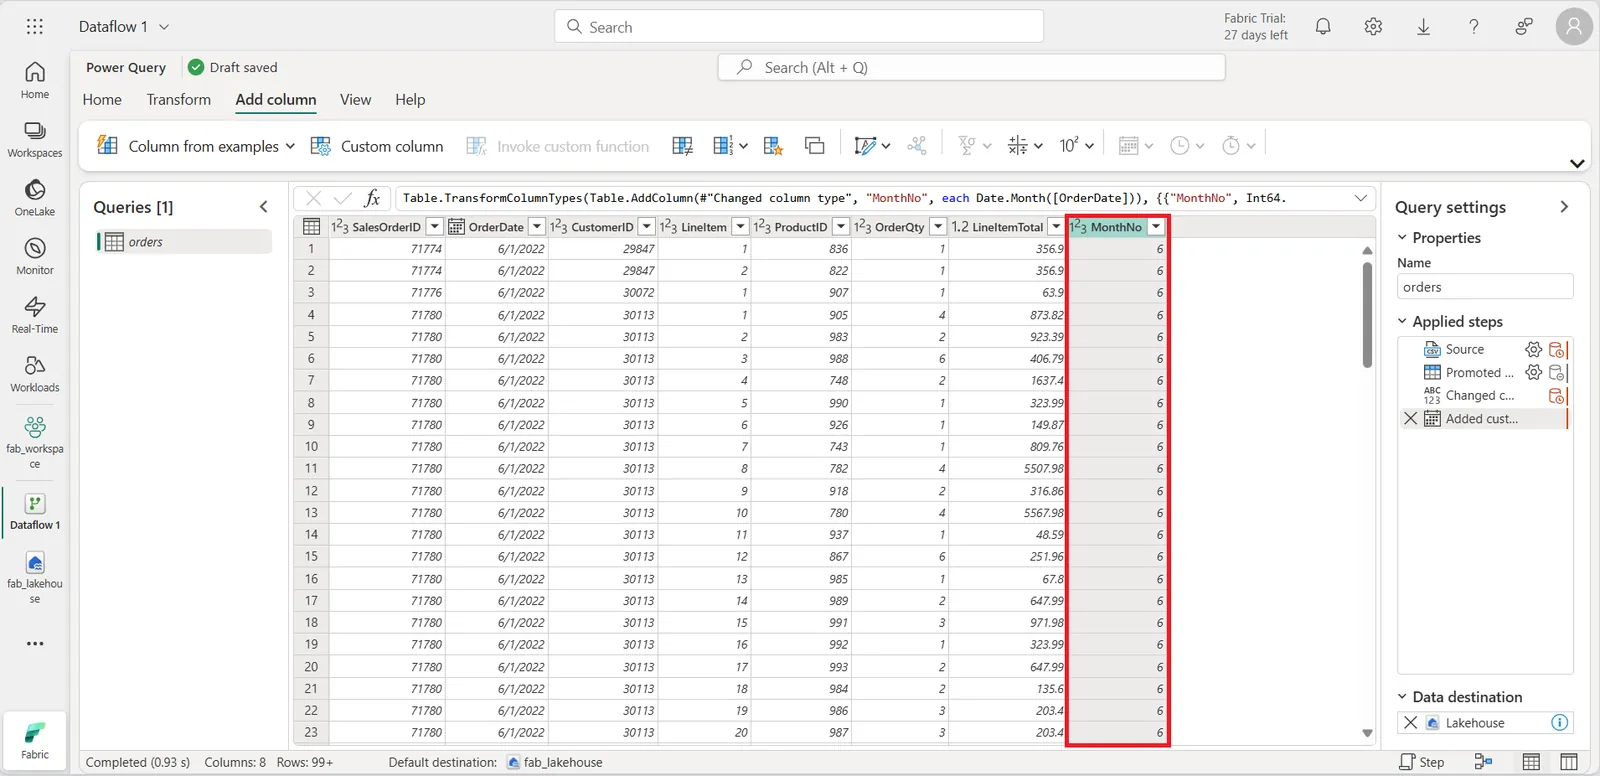Viewport: 1600px width, 776px height.
Task: Toggle the Step script view
Action: tap(1422, 762)
